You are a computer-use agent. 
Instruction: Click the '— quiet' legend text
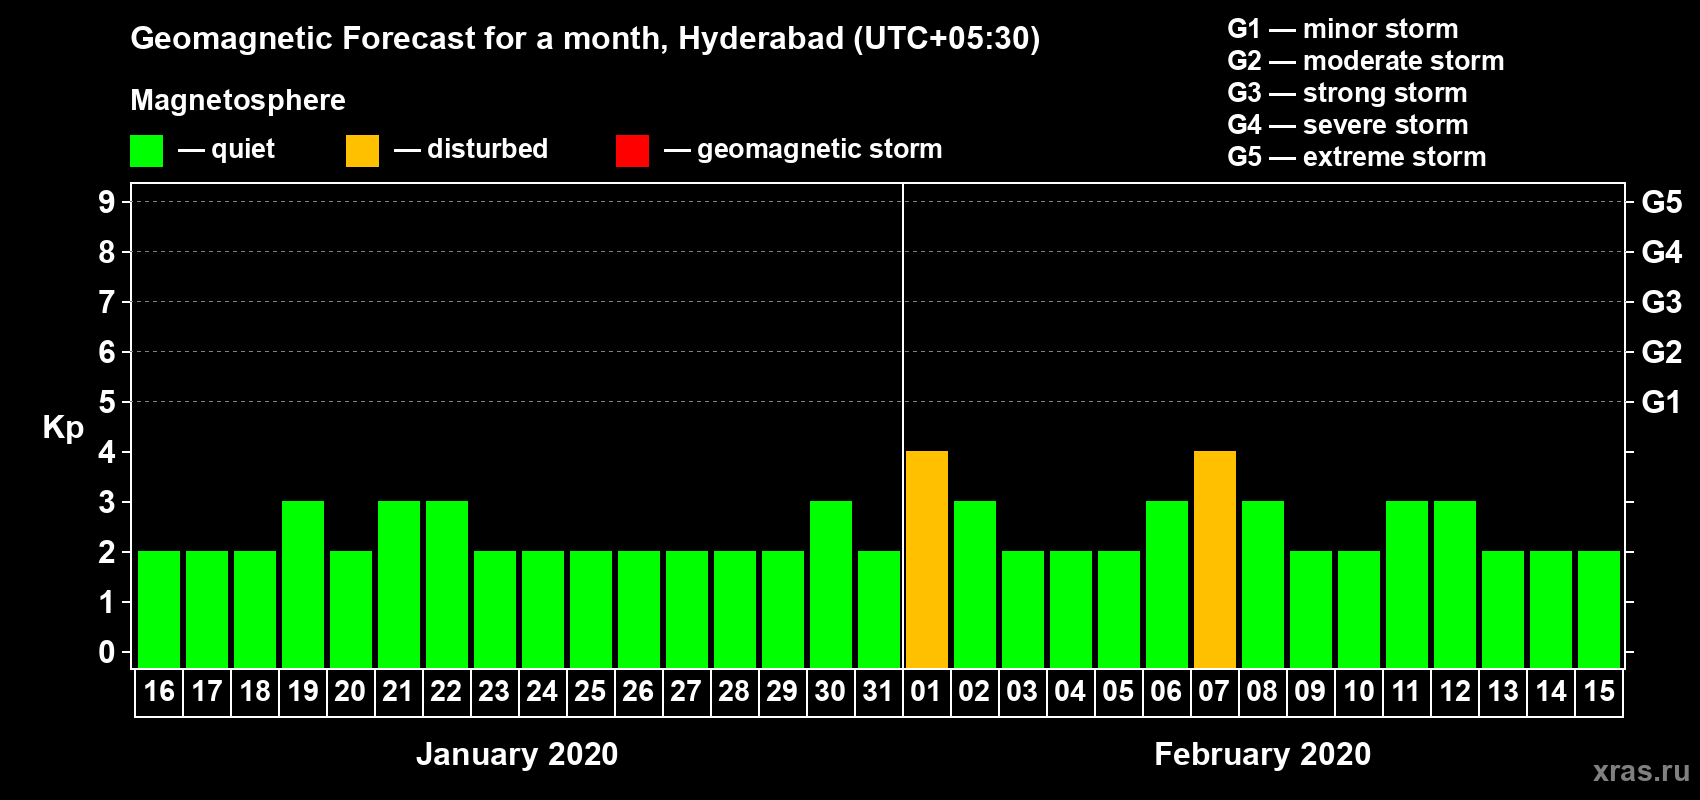226,149
